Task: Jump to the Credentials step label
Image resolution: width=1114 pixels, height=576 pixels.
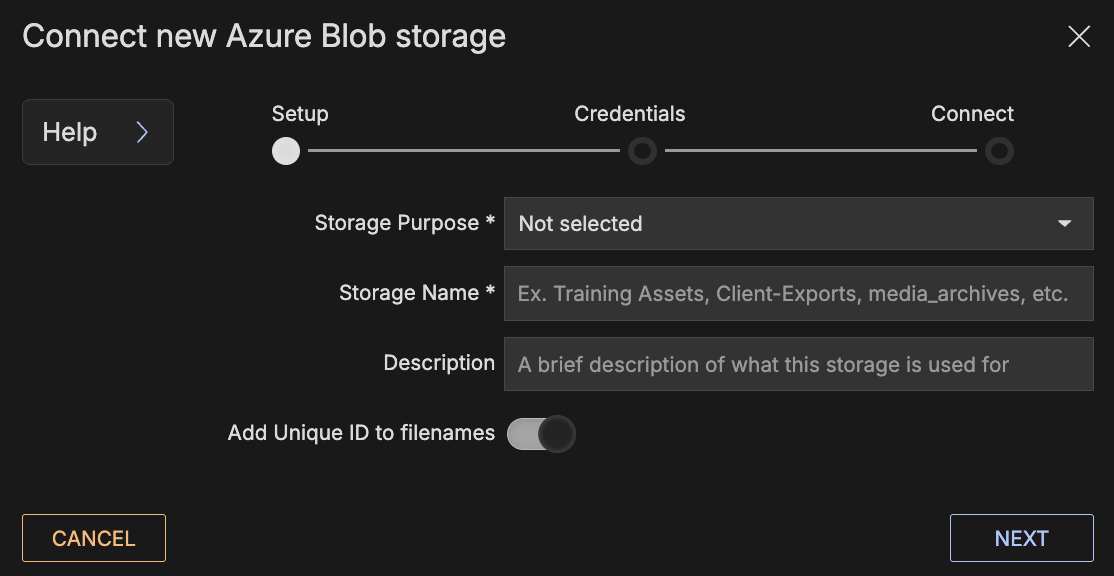Action: 629,114
